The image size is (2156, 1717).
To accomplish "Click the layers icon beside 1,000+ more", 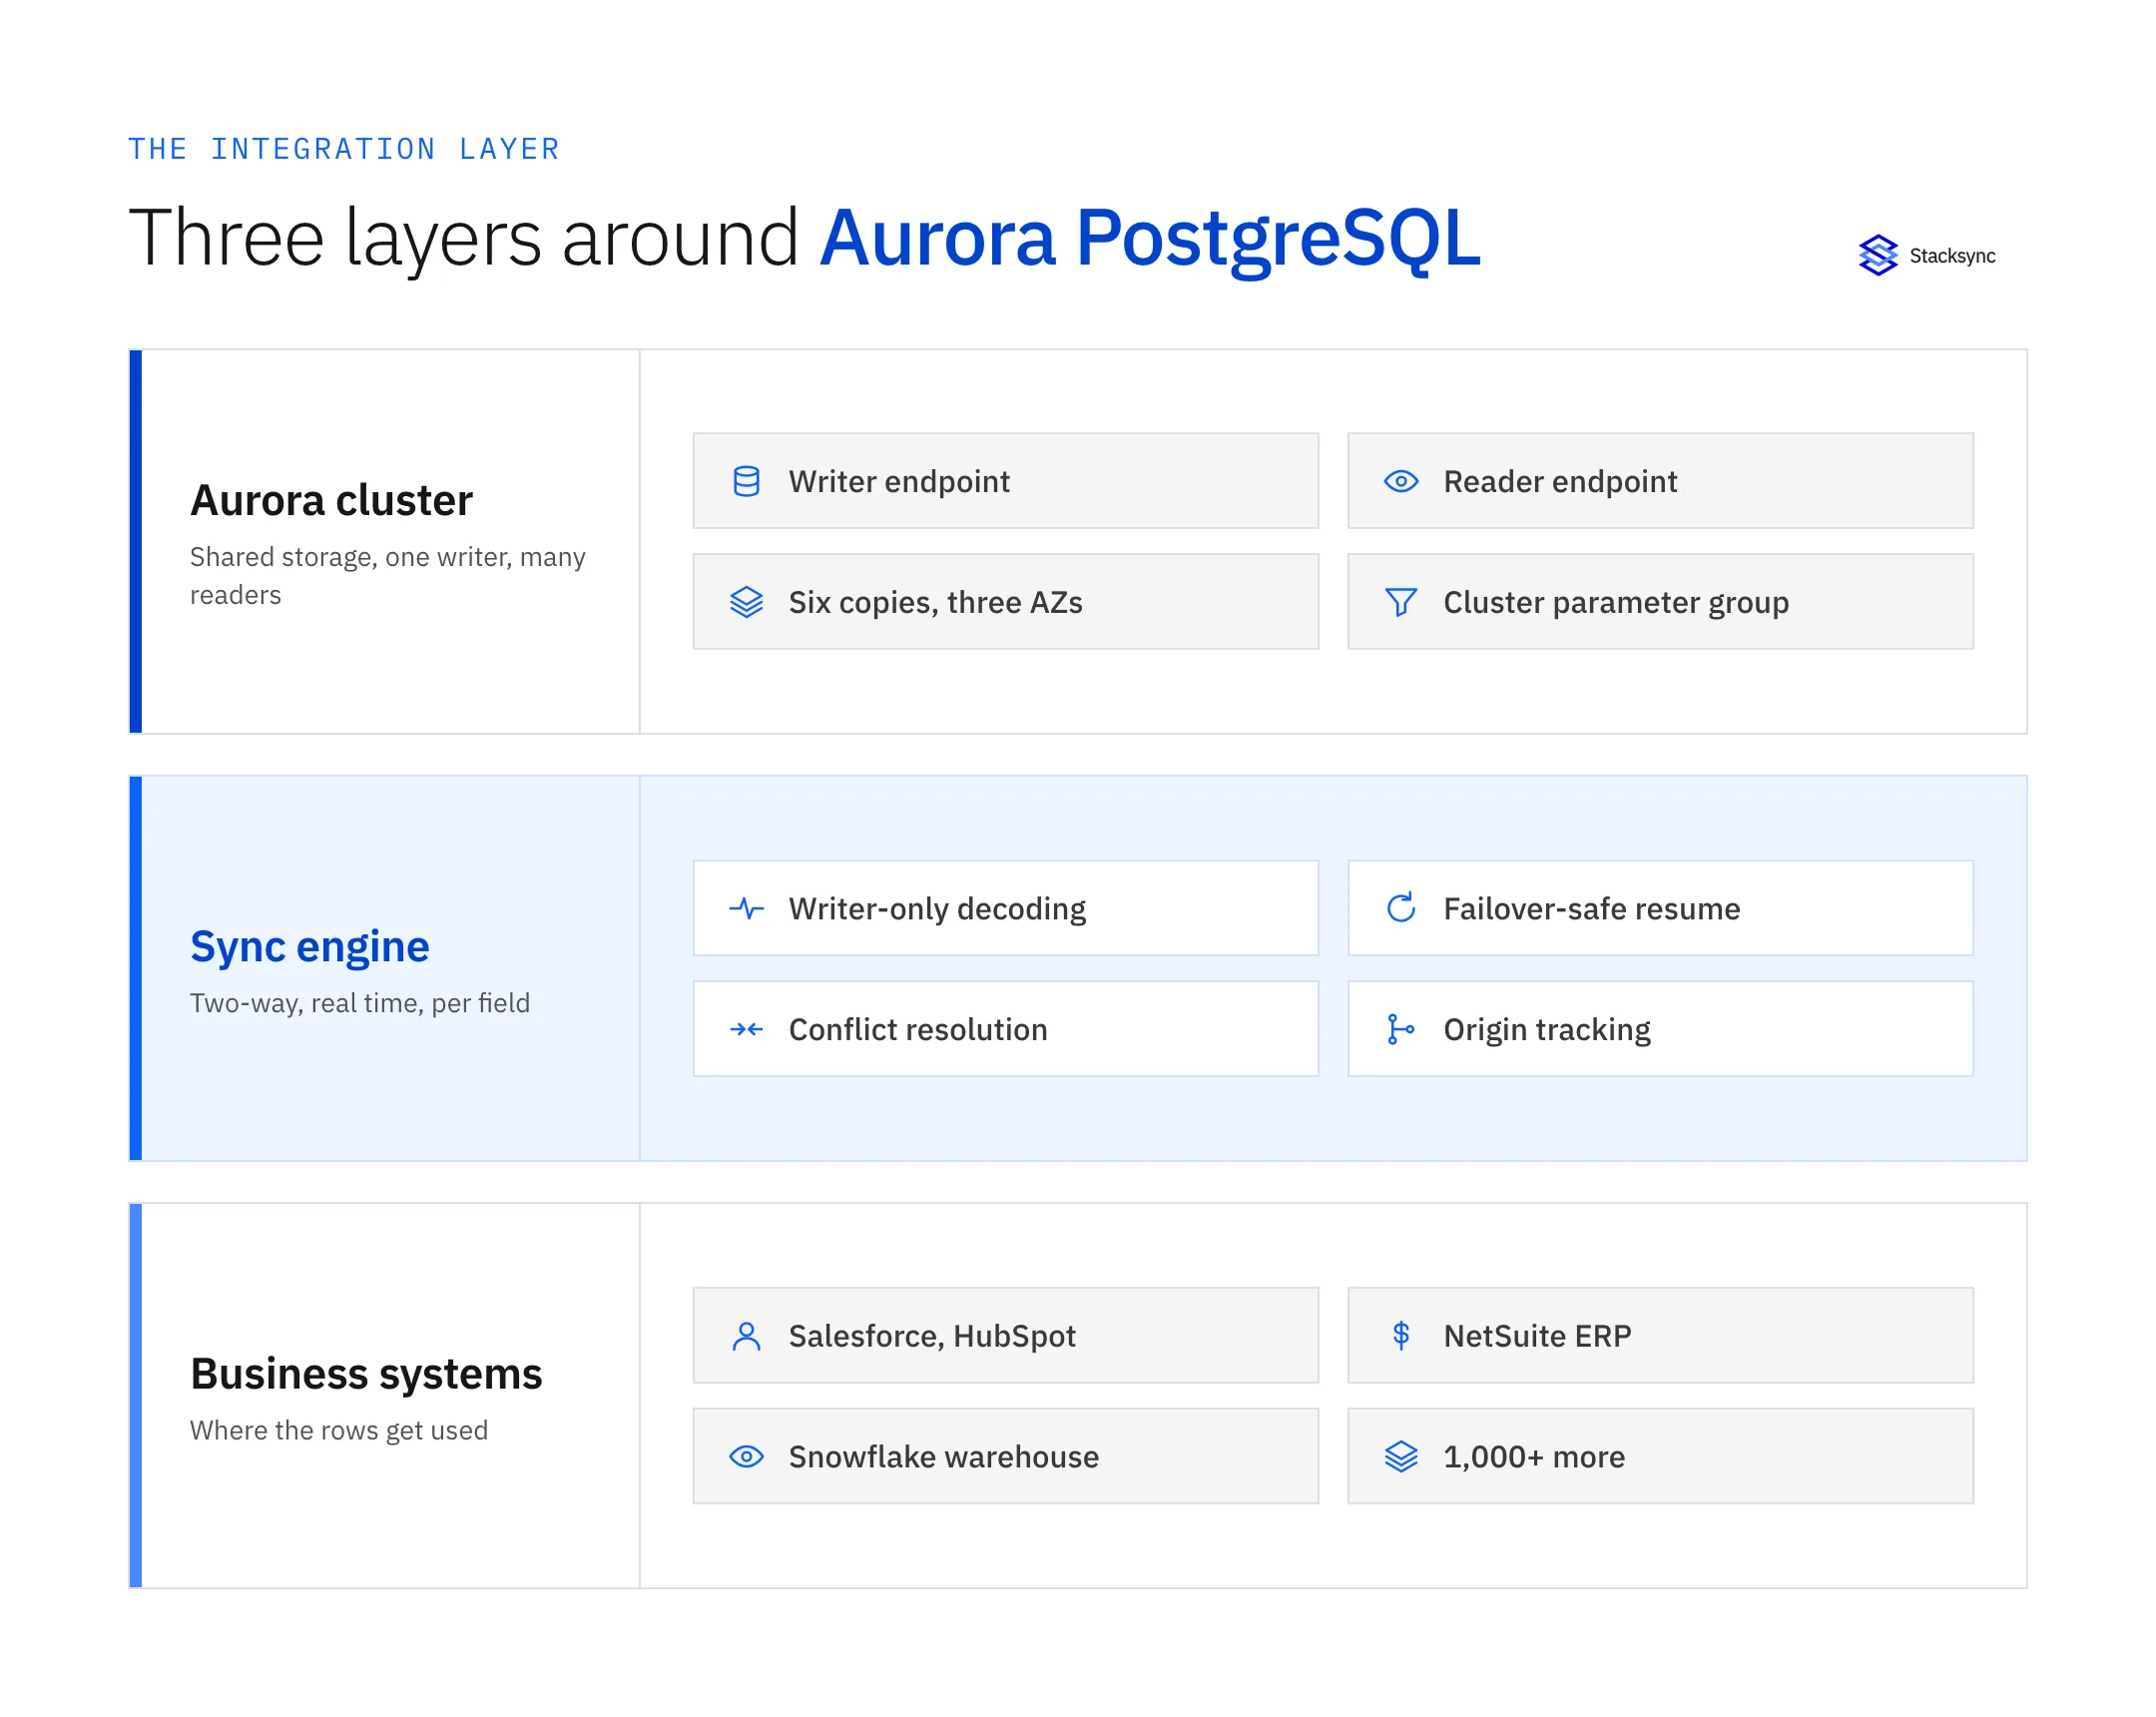I will (x=1401, y=1457).
